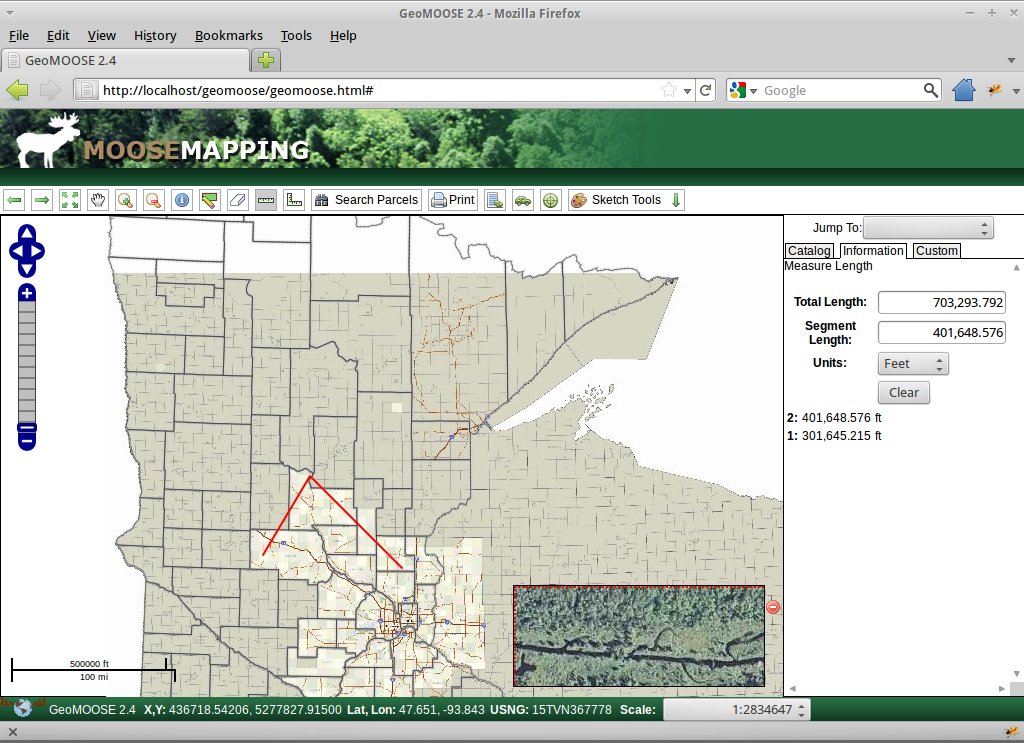The image size is (1024, 743).
Task: Go to previous map extent arrow
Action: (14, 200)
